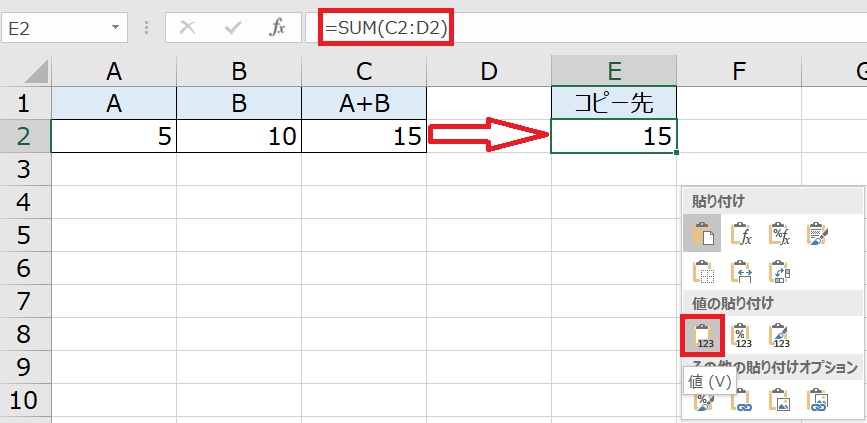Choose the Formatting-only paste icon
The height and width of the screenshot is (423, 867).
704,400
